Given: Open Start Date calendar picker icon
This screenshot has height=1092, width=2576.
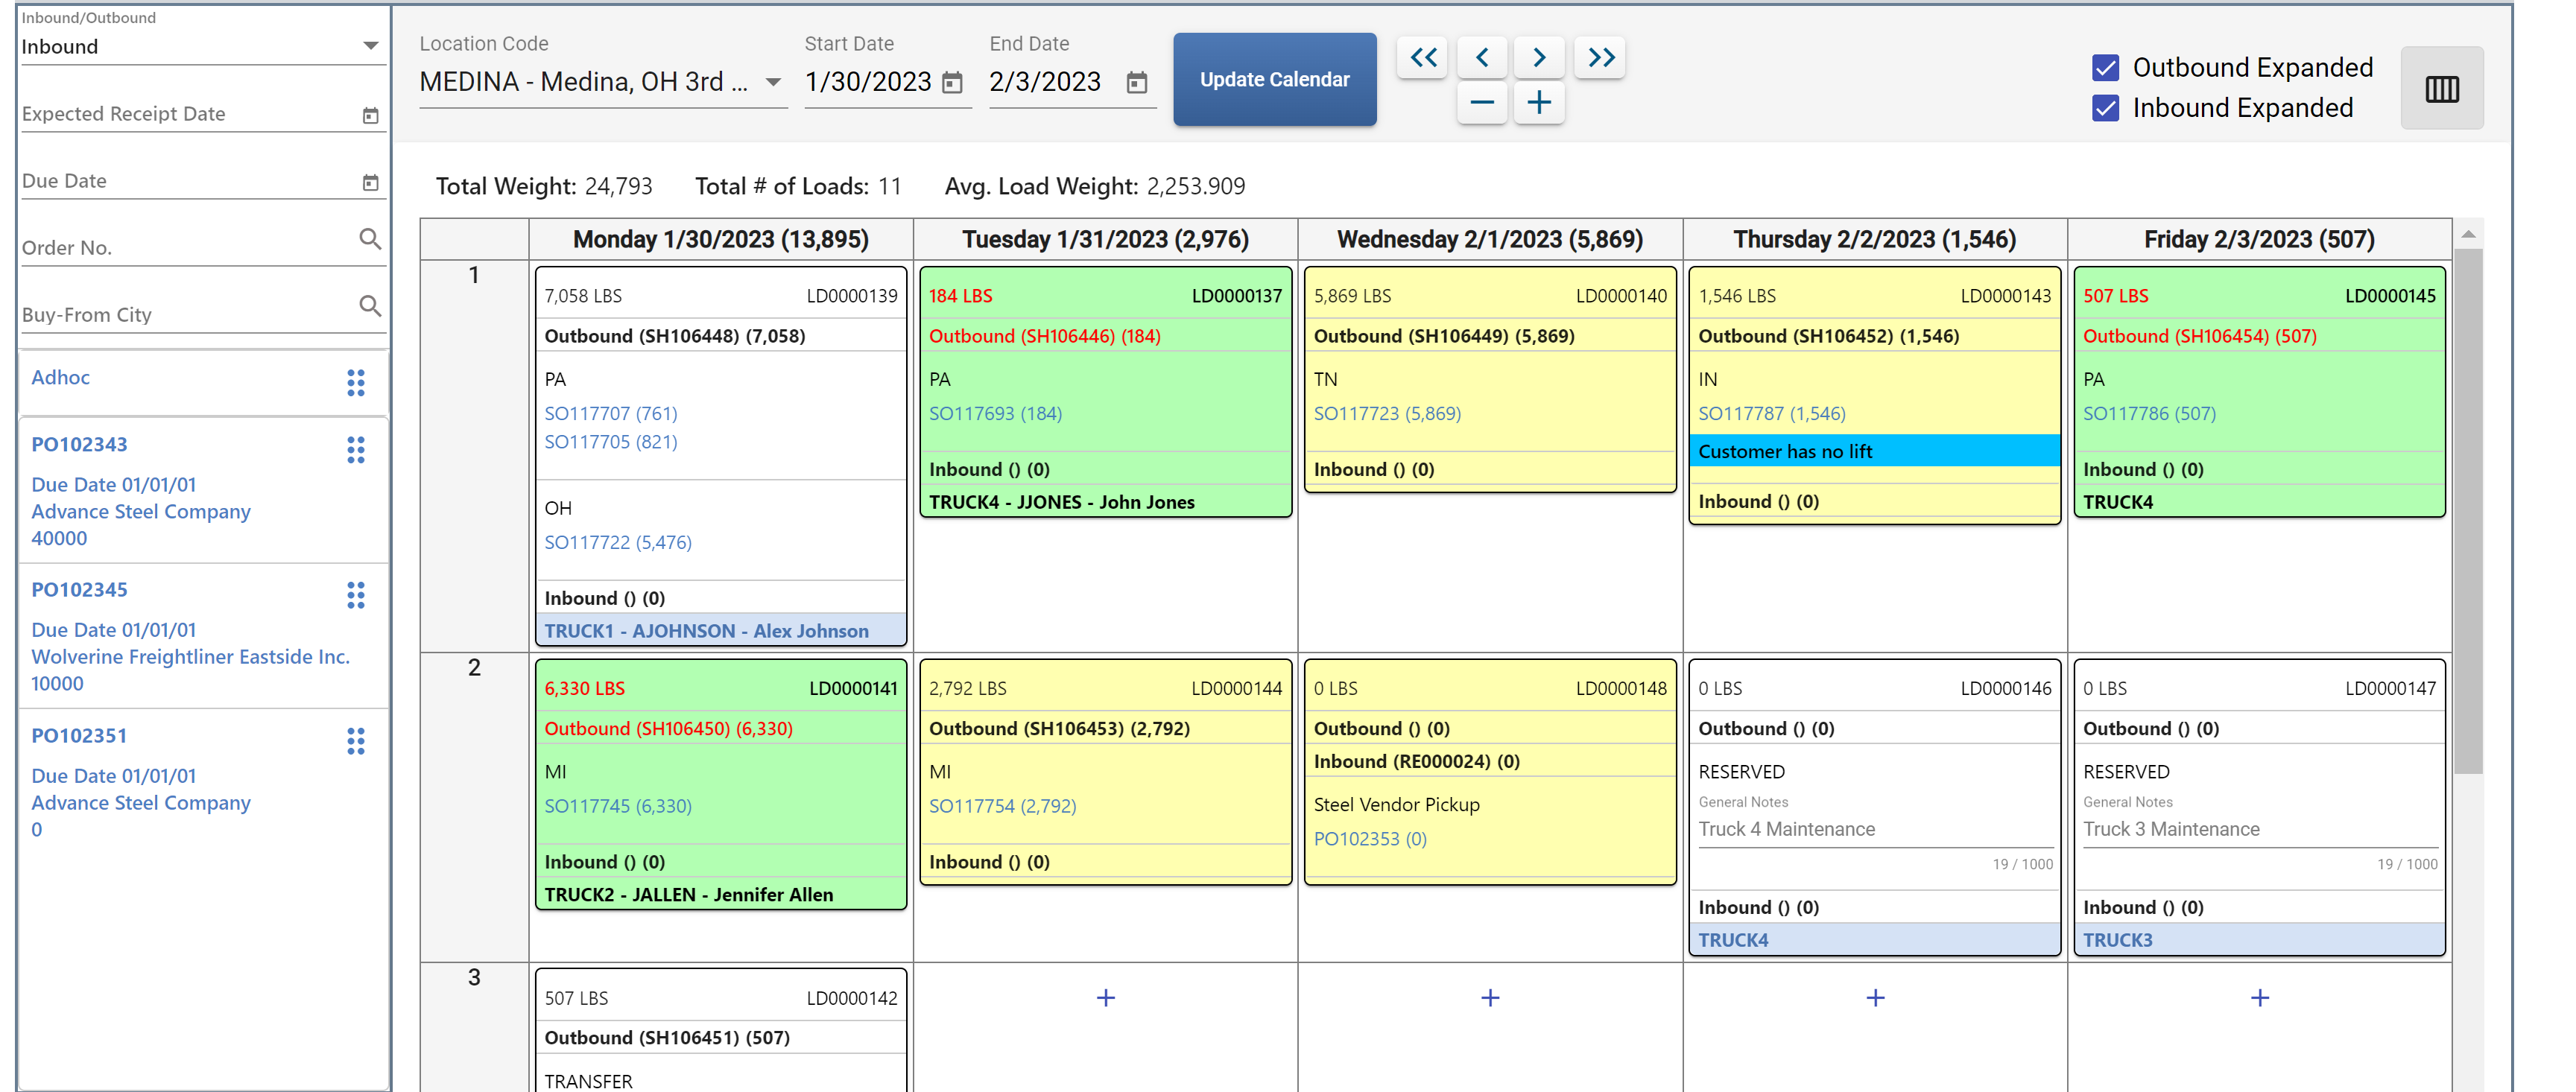Looking at the screenshot, I should tap(952, 82).
